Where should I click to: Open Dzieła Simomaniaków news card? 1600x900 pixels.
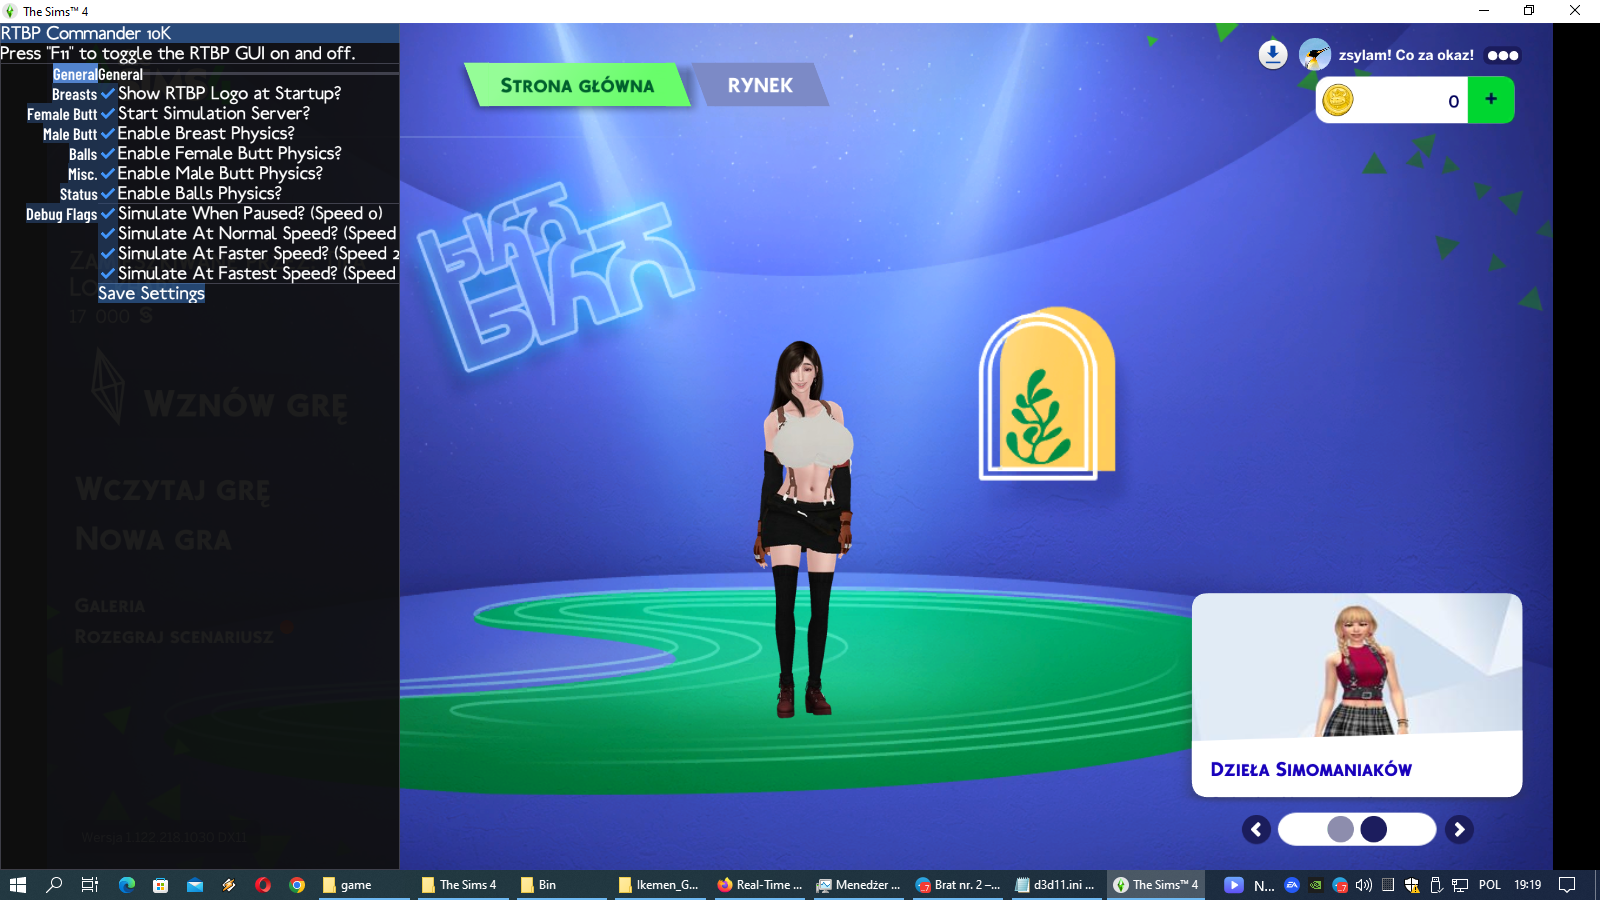(x=1357, y=695)
